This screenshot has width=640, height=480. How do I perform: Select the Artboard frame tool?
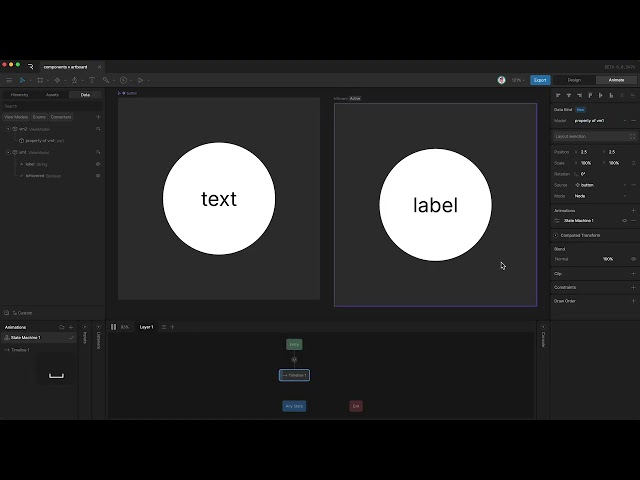pos(40,80)
